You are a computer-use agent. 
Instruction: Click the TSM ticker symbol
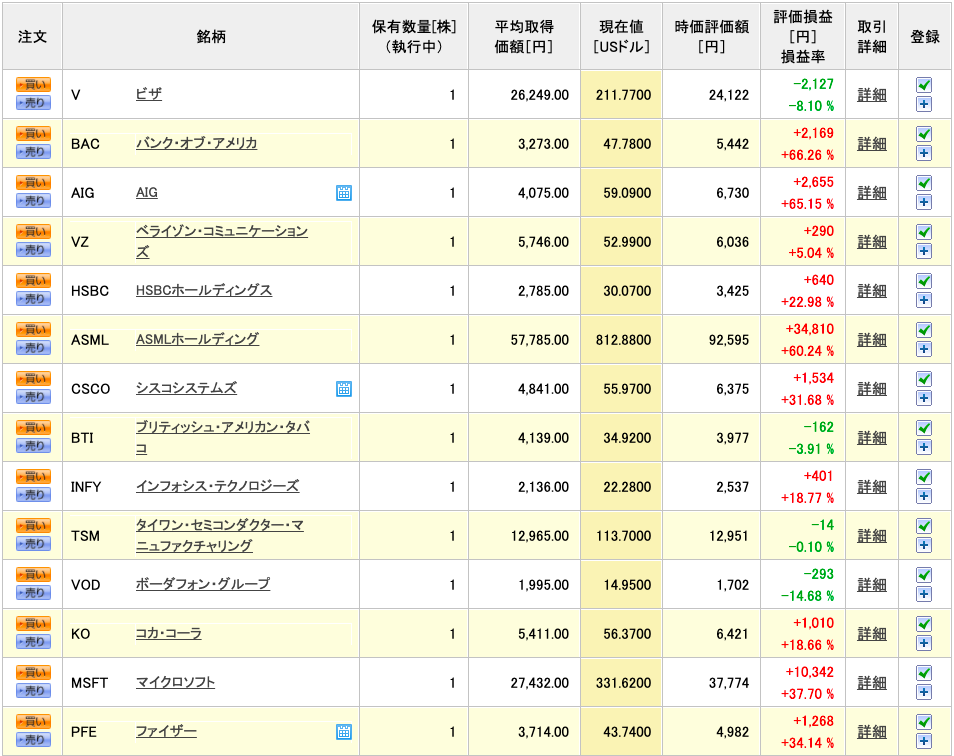85,536
